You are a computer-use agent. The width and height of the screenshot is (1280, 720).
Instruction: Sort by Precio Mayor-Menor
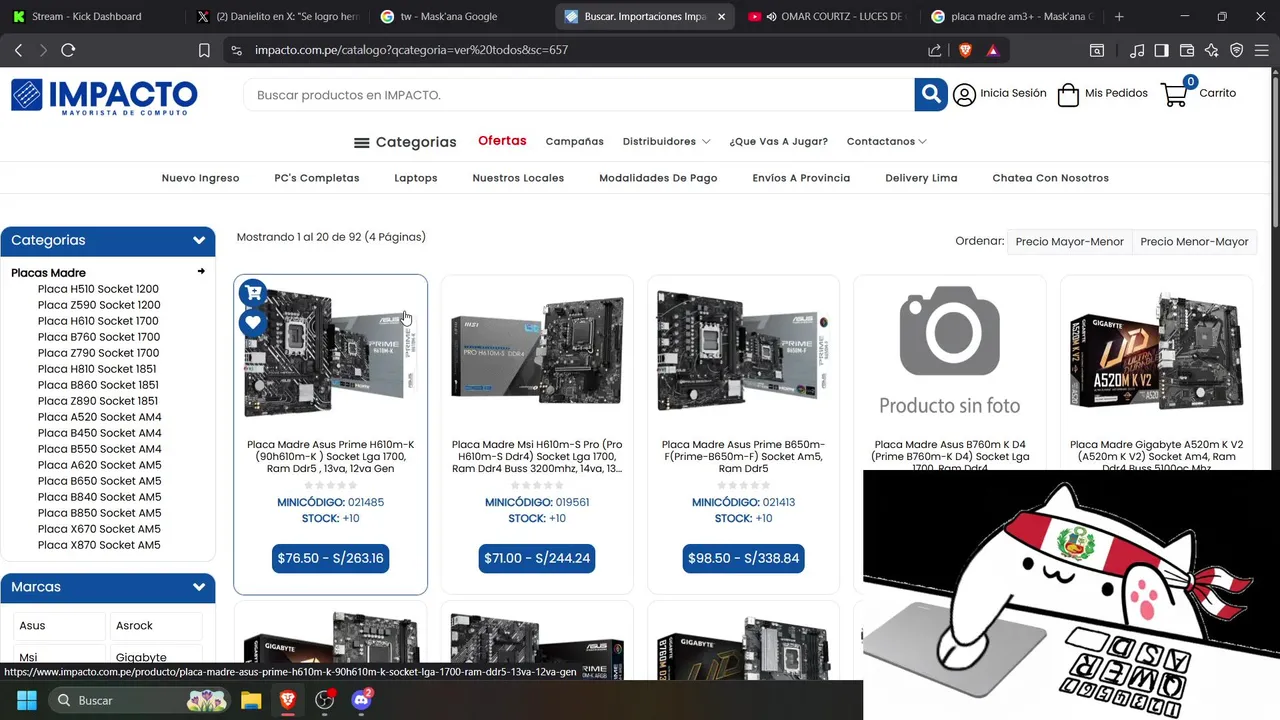(x=1069, y=241)
